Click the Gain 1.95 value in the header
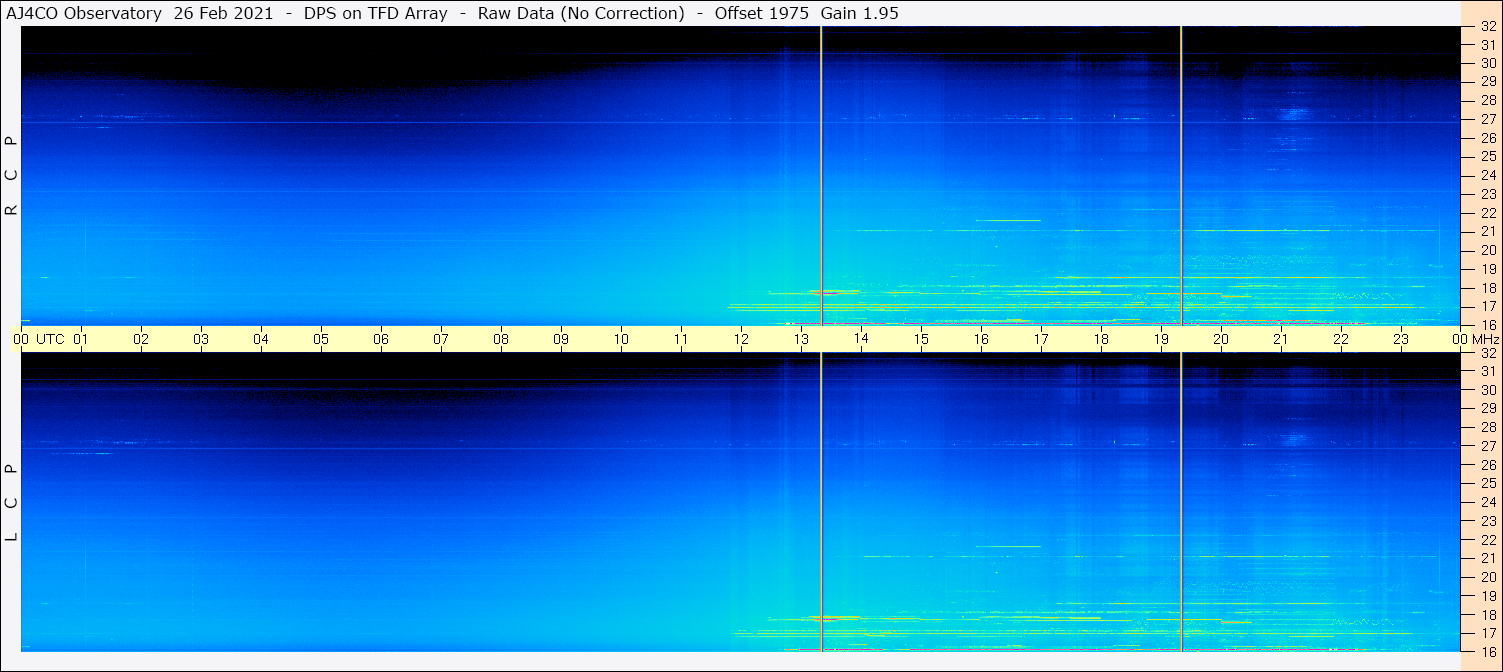 click(x=859, y=13)
